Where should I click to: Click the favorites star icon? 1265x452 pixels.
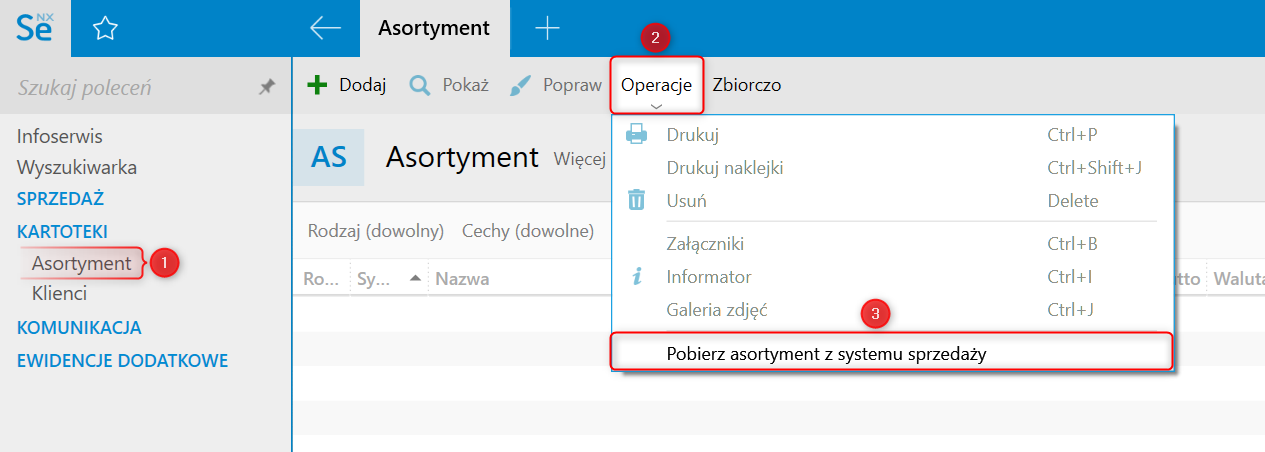(x=105, y=29)
